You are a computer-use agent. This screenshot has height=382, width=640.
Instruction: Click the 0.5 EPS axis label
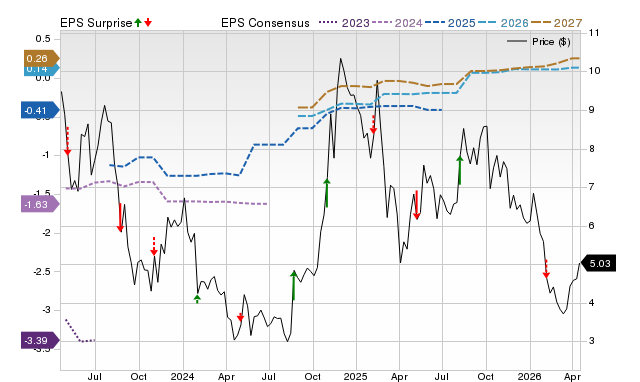(43, 39)
